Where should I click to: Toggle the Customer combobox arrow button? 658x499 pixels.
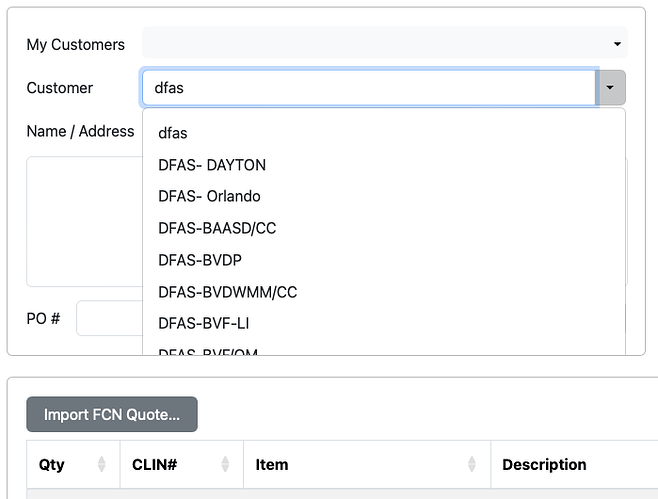(611, 88)
